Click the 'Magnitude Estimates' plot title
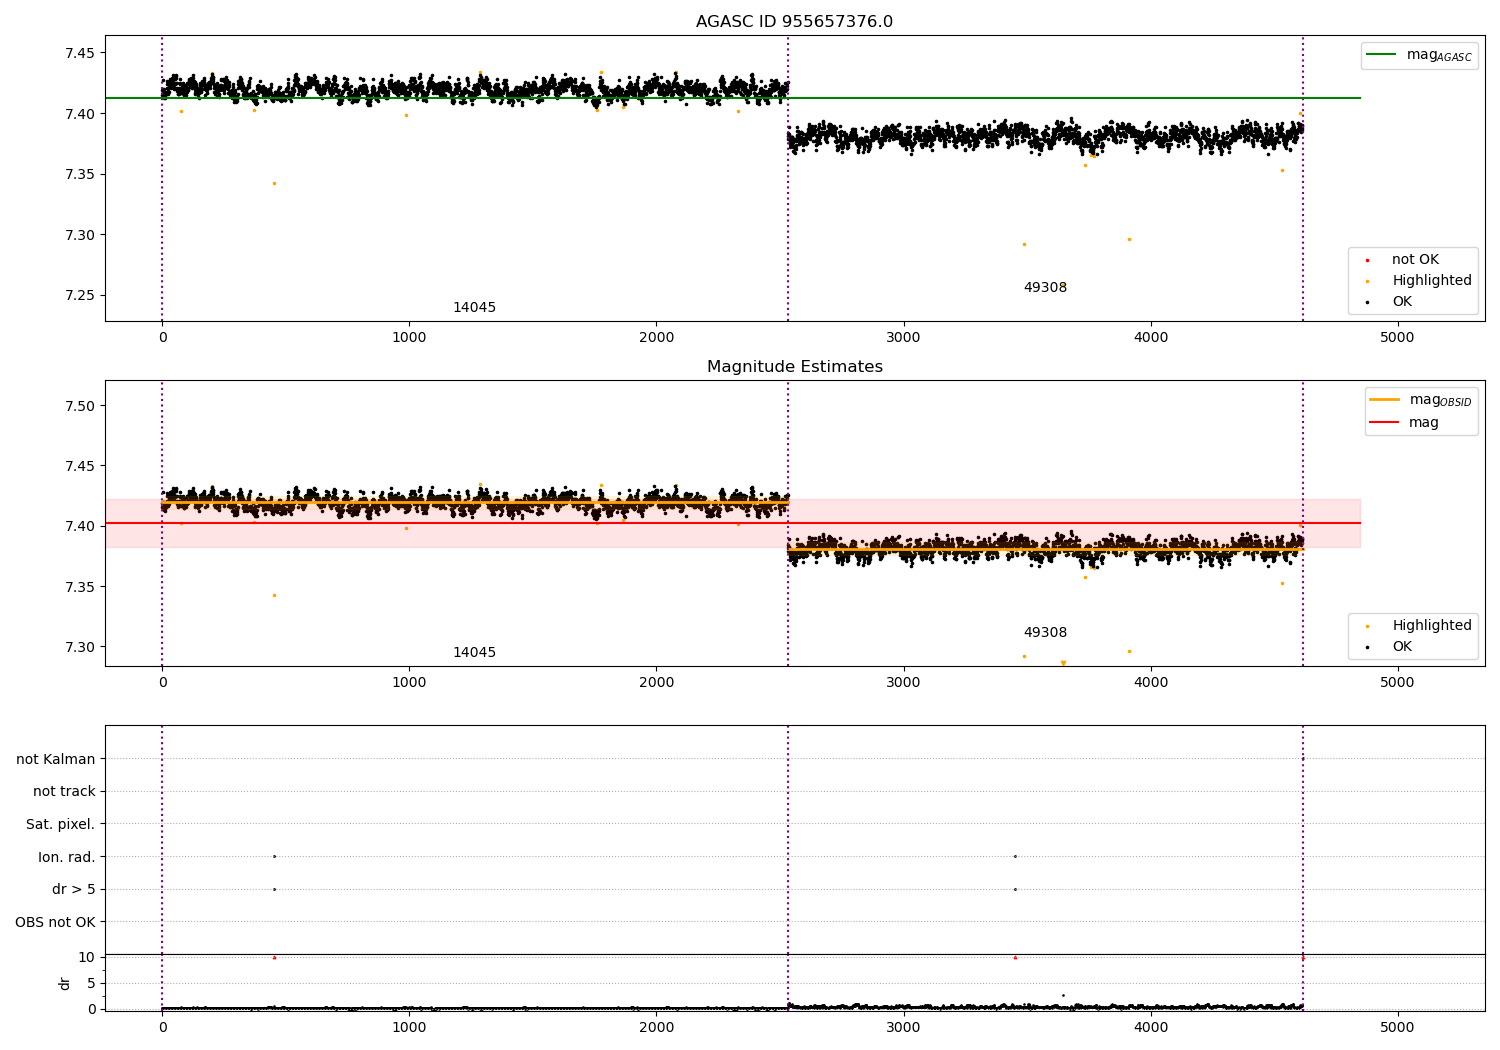Image resolution: width=1500 pixels, height=1050 pixels. (794, 367)
